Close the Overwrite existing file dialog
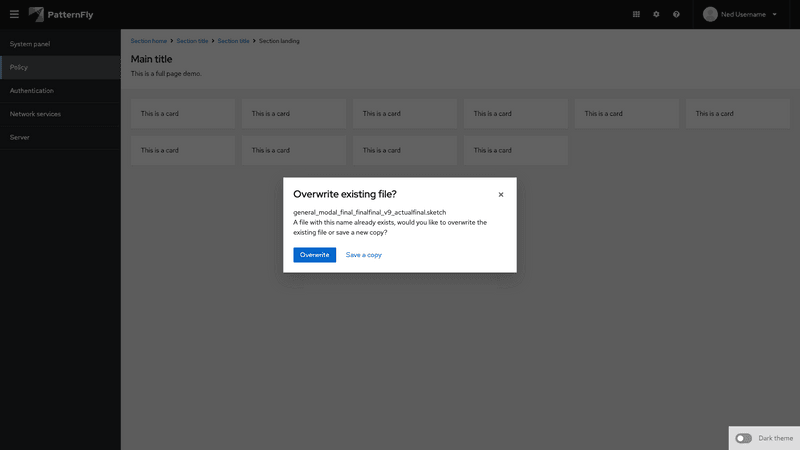800x450 pixels. [501, 195]
